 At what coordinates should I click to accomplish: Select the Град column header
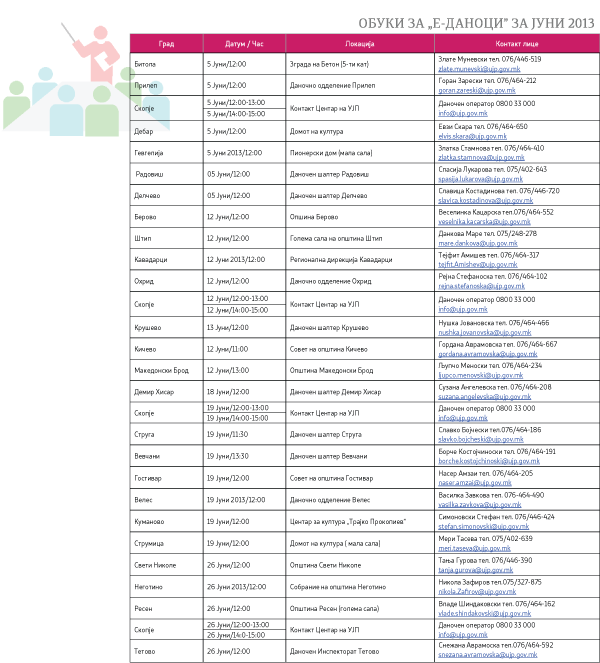(166, 44)
